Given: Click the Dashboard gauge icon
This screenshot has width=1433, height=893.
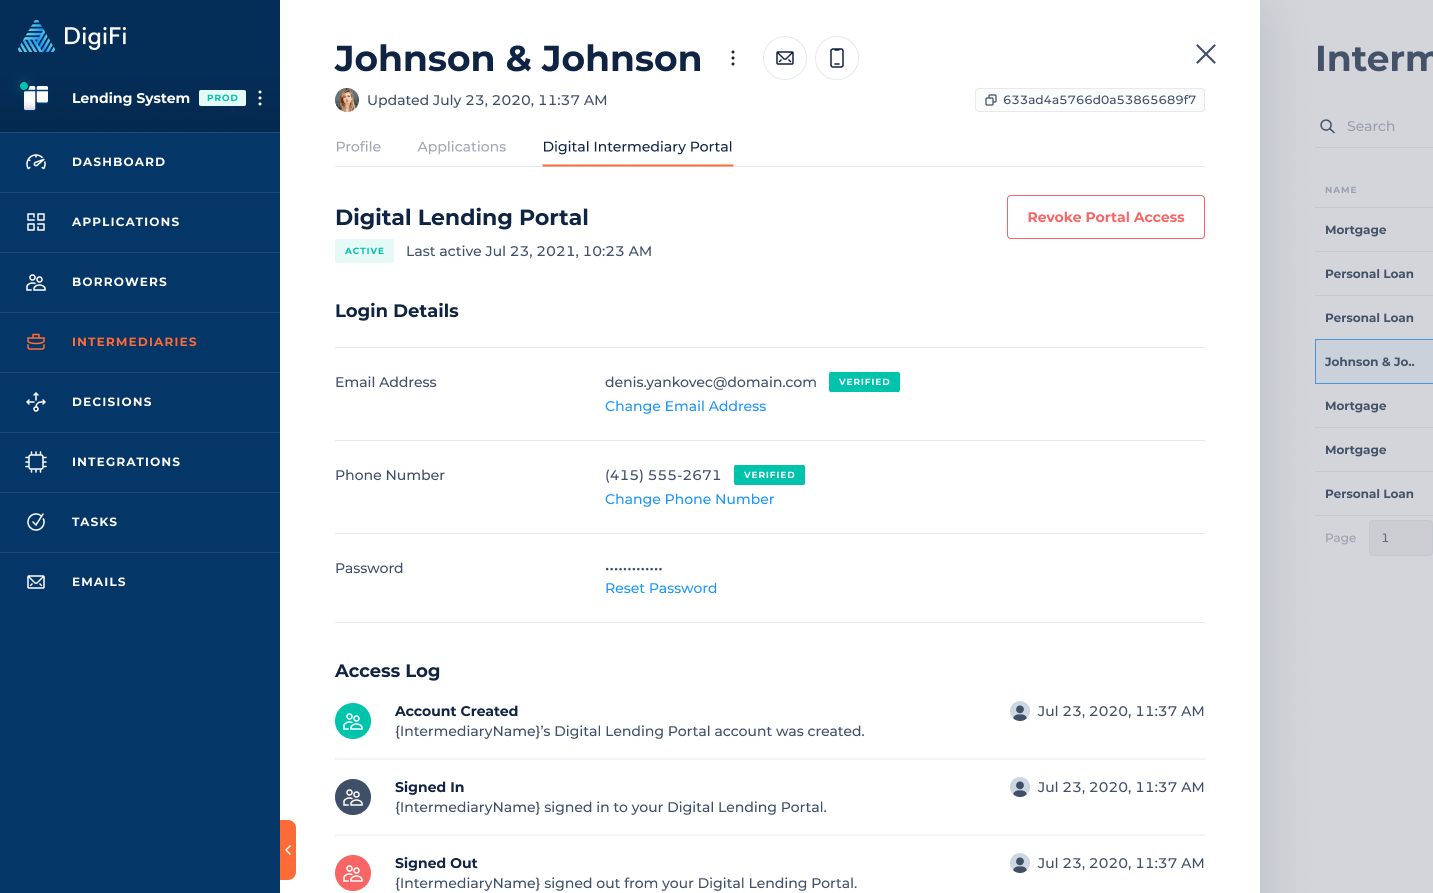Looking at the screenshot, I should pos(36,162).
